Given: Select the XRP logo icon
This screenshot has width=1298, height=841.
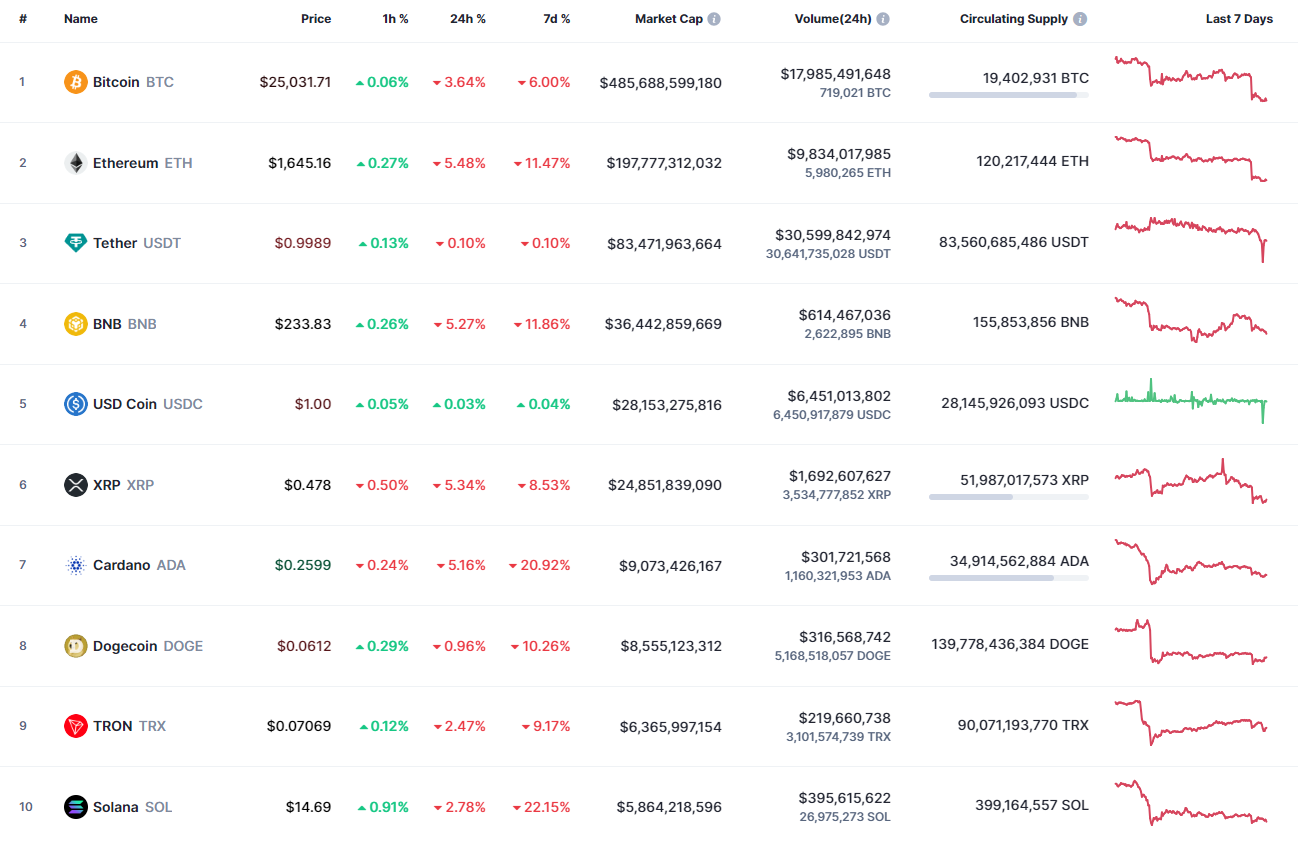Looking at the screenshot, I should [x=75, y=485].
